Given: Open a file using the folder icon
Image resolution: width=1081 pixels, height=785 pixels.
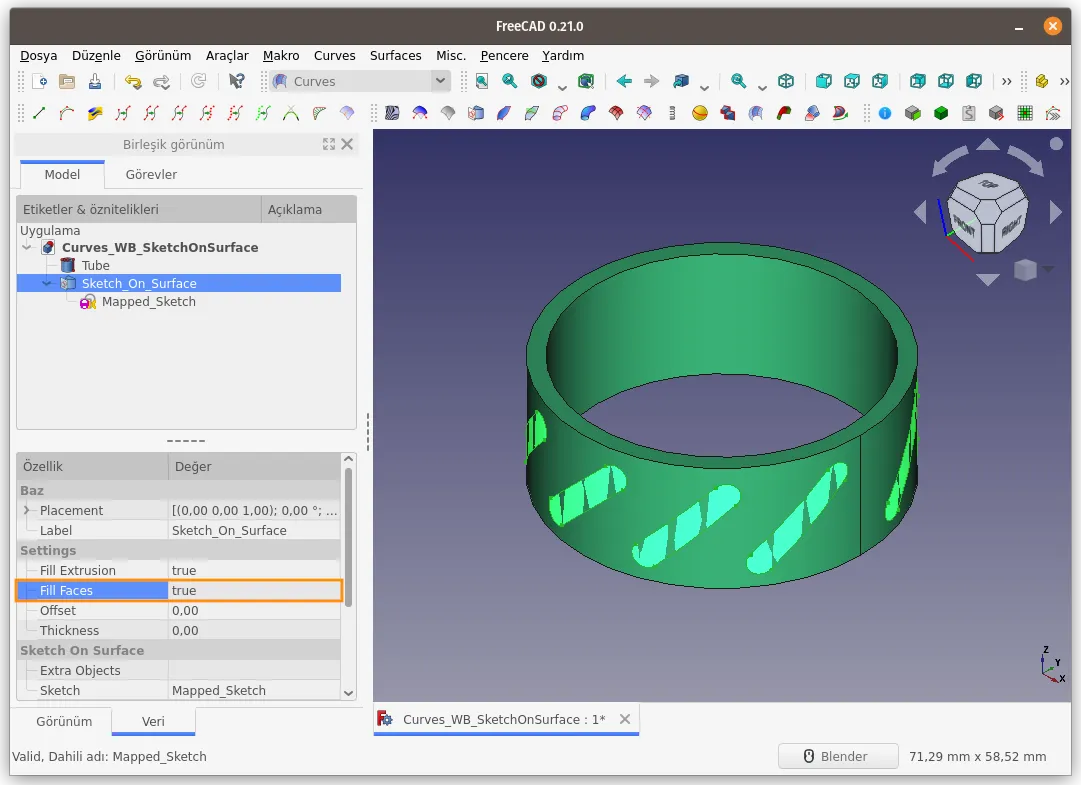Looking at the screenshot, I should [67, 81].
